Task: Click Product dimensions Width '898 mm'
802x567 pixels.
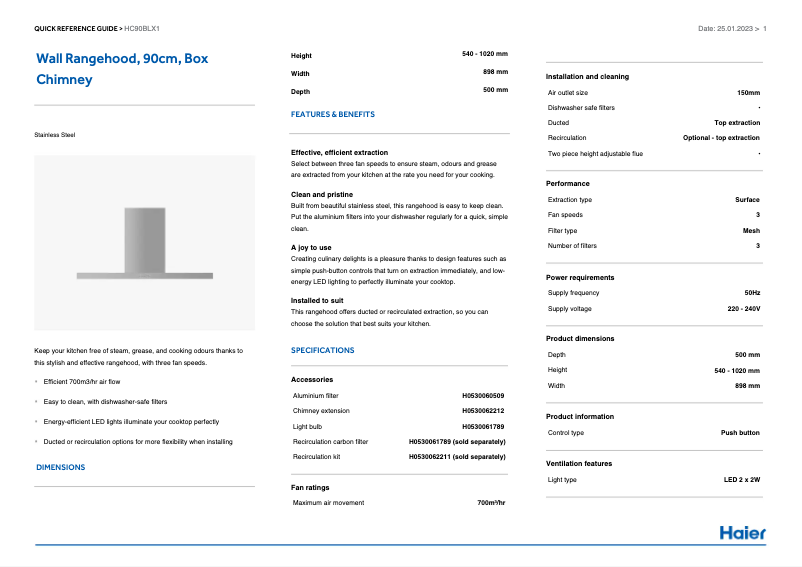Action: (x=747, y=385)
